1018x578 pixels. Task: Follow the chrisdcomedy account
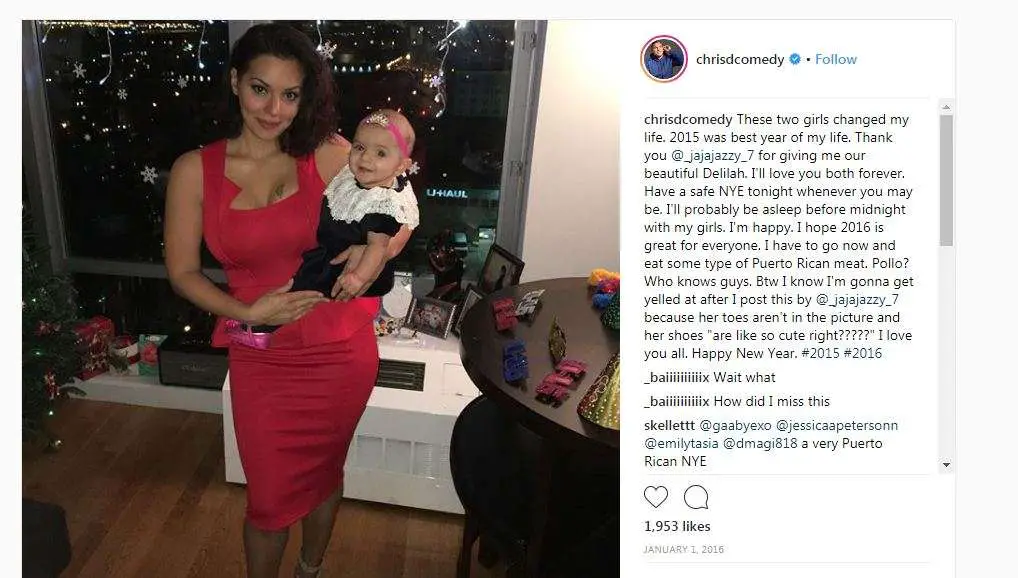pyautogui.click(x=836, y=59)
